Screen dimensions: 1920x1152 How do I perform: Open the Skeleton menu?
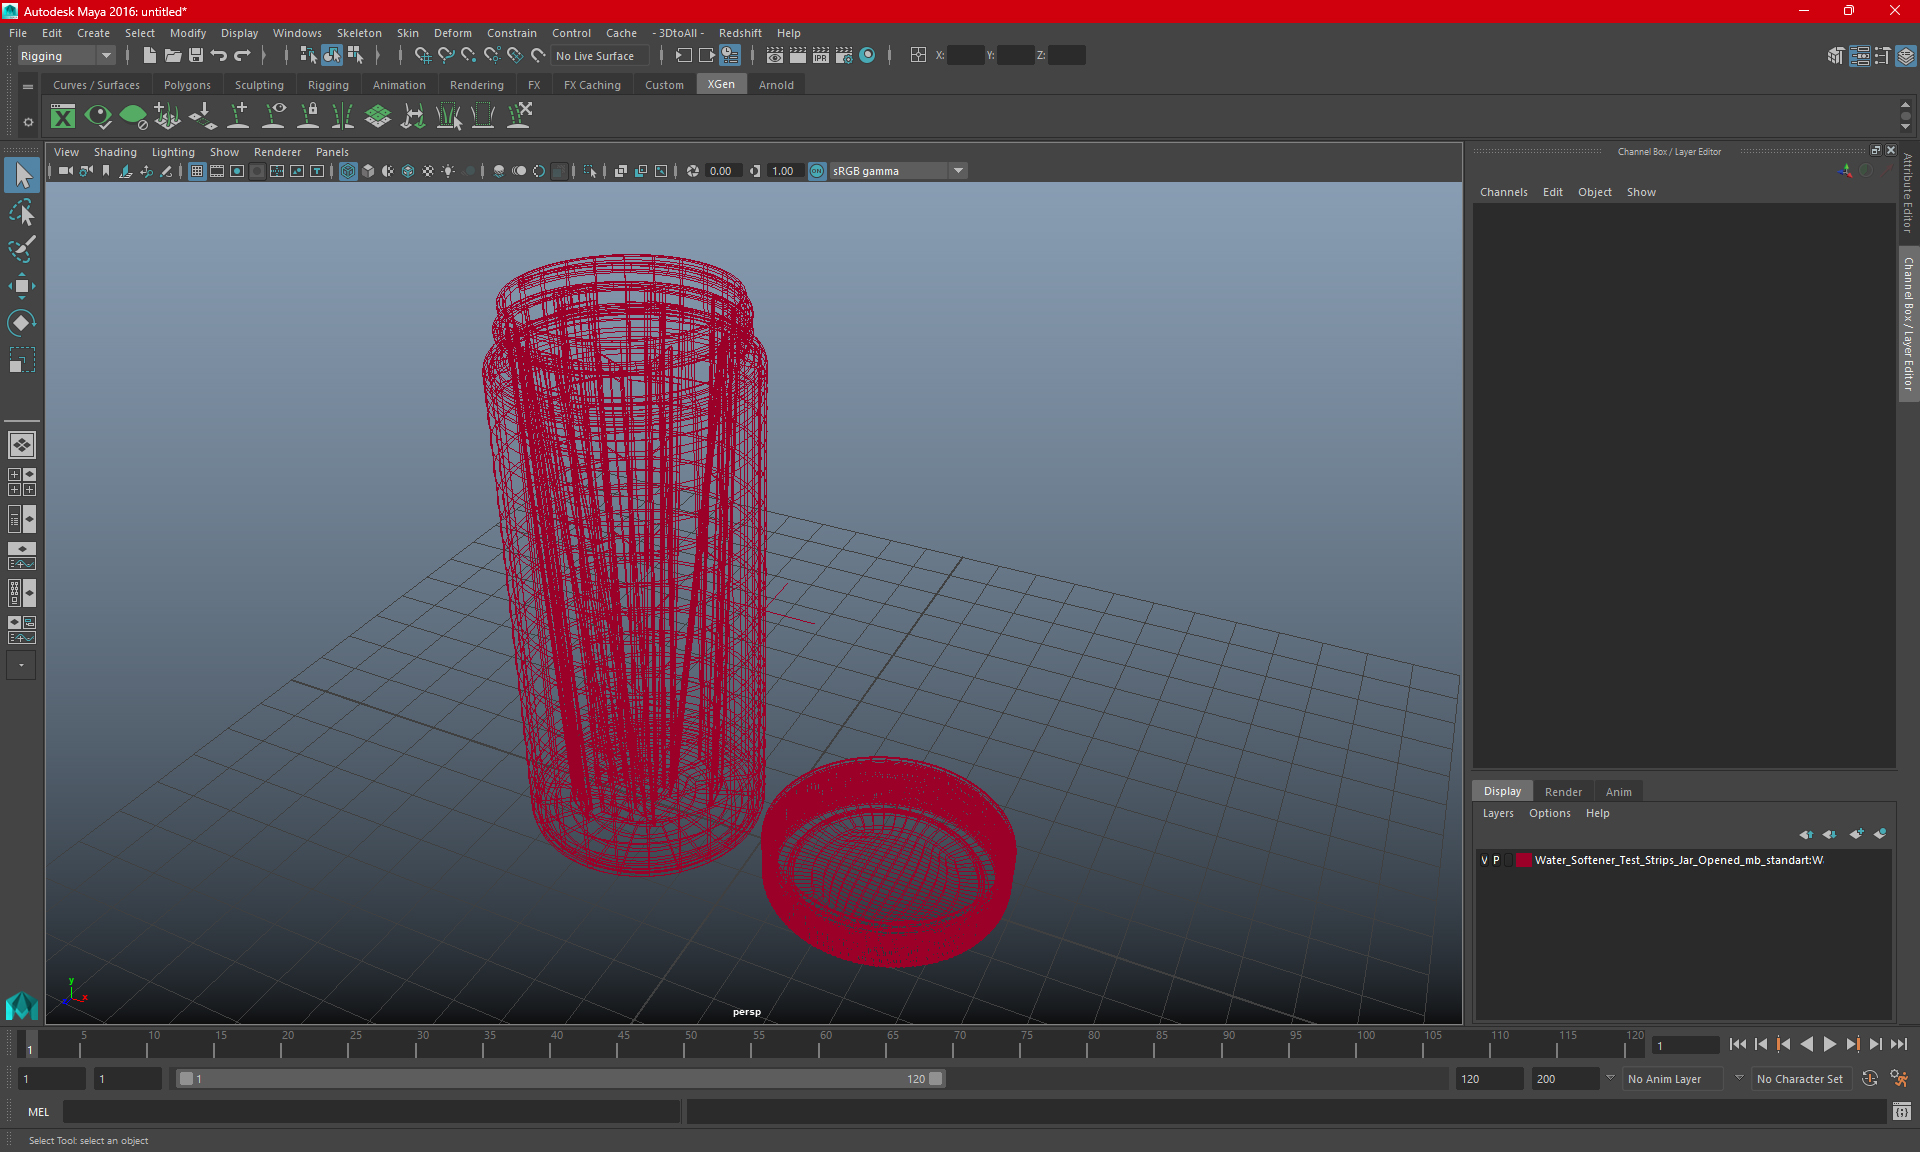[358, 33]
